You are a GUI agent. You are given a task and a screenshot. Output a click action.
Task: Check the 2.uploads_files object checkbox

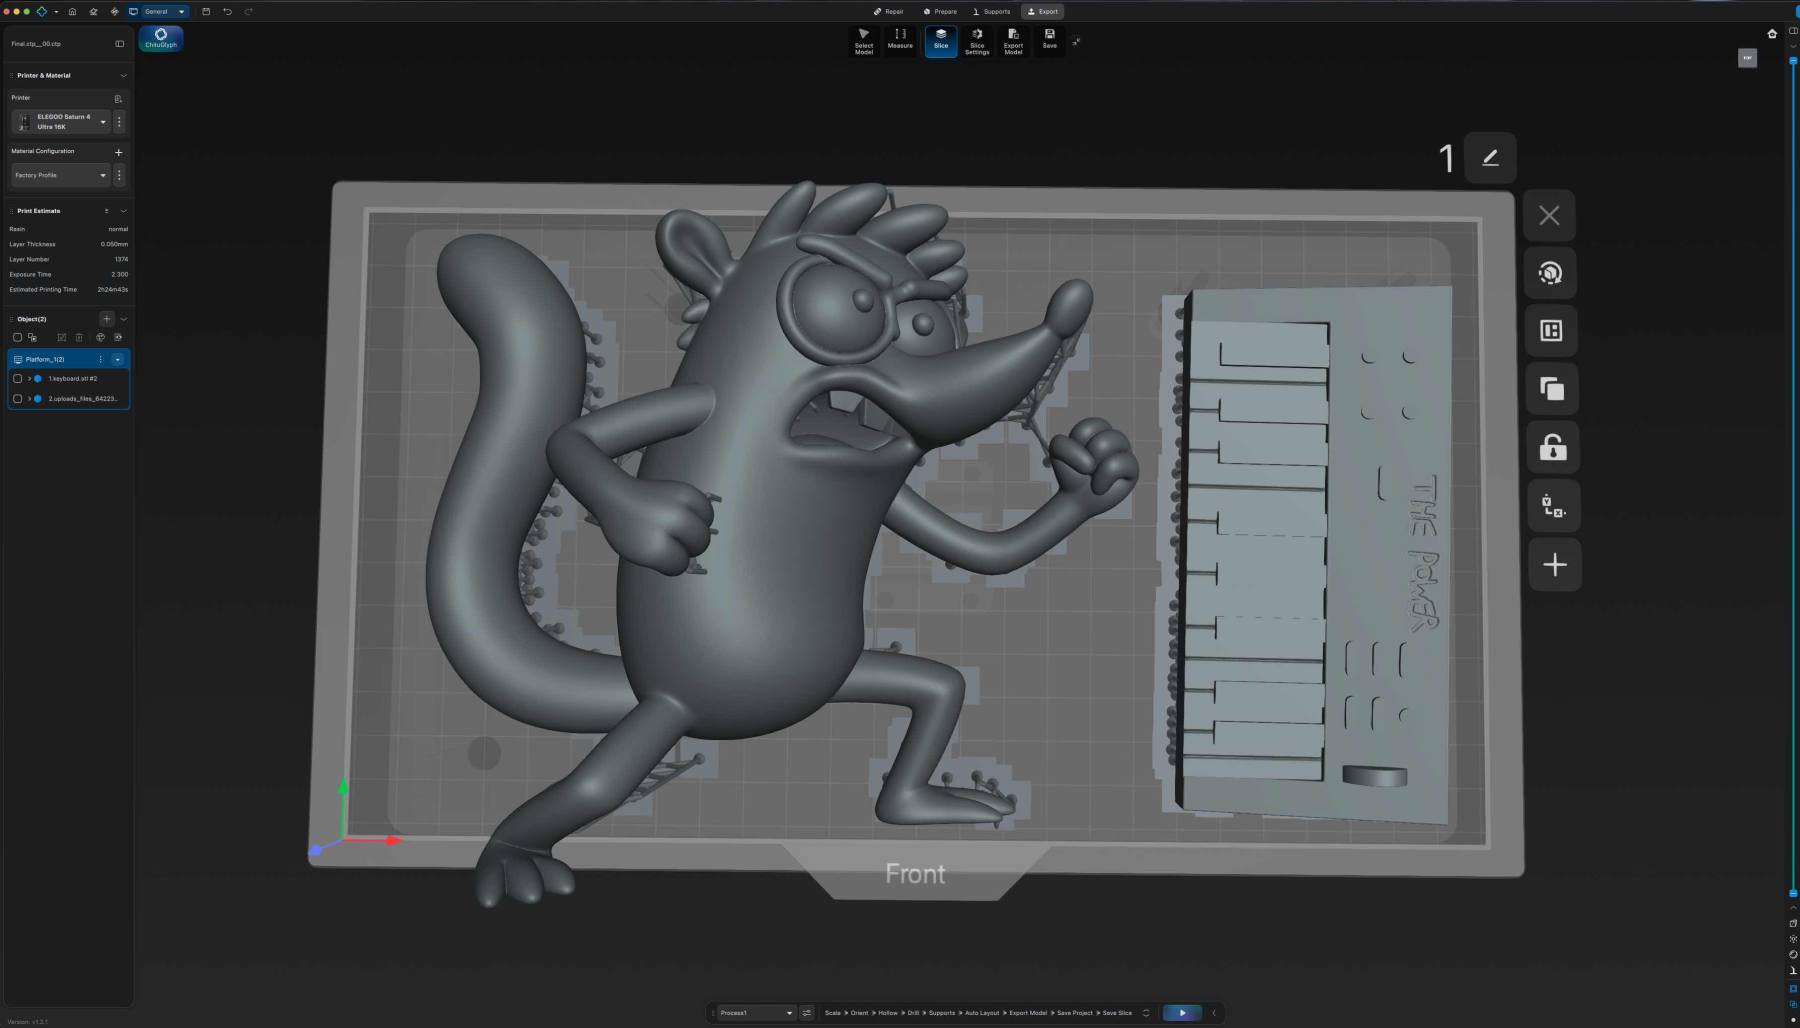pyautogui.click(x=17, y=399)
